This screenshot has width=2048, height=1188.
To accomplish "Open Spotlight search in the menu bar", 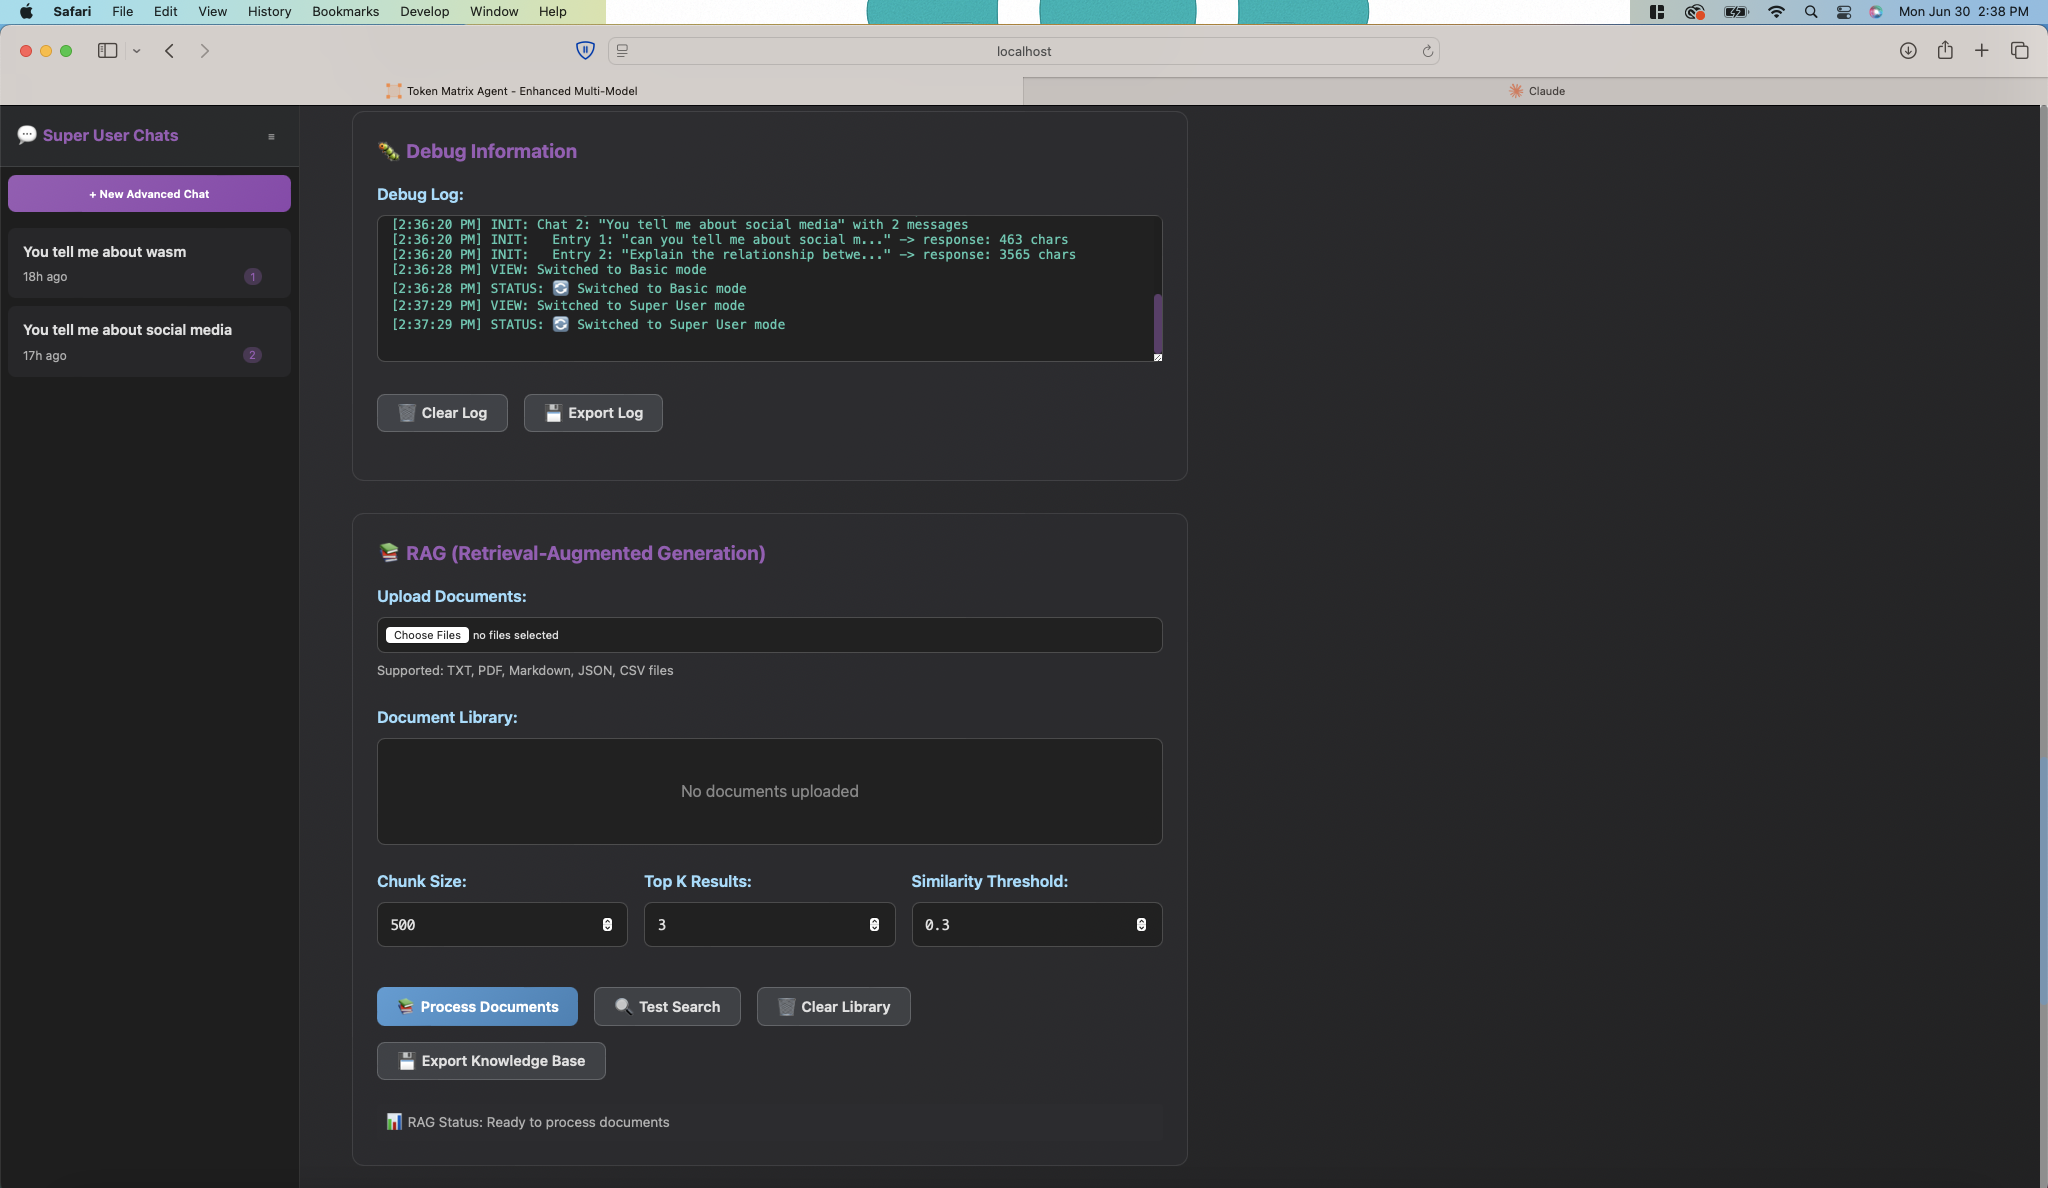I will pyautogui.click(x=1810, y=12).
